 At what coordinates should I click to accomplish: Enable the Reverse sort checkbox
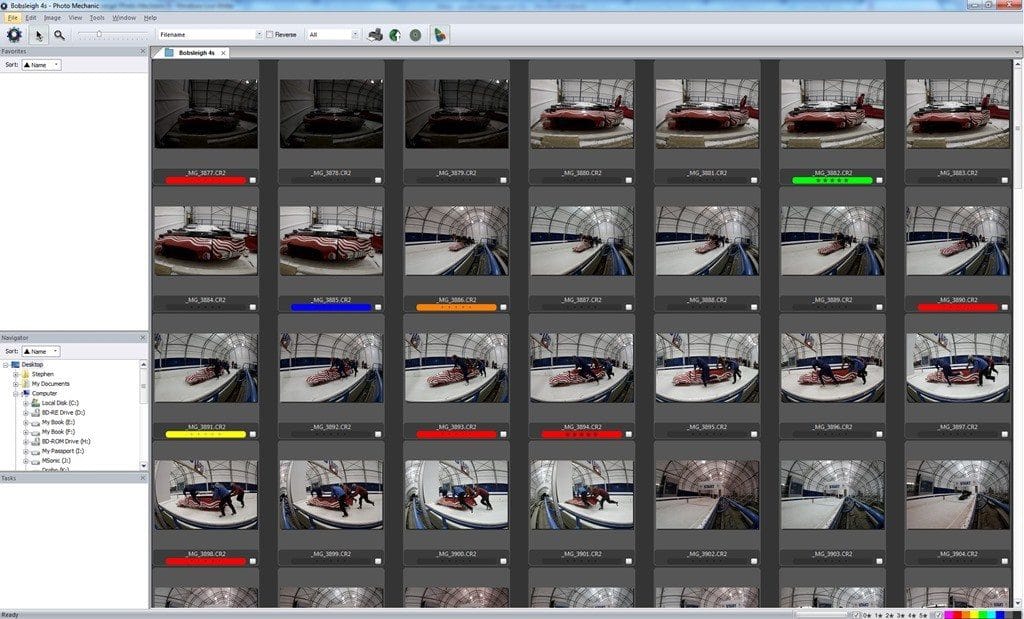click(268, 33)
